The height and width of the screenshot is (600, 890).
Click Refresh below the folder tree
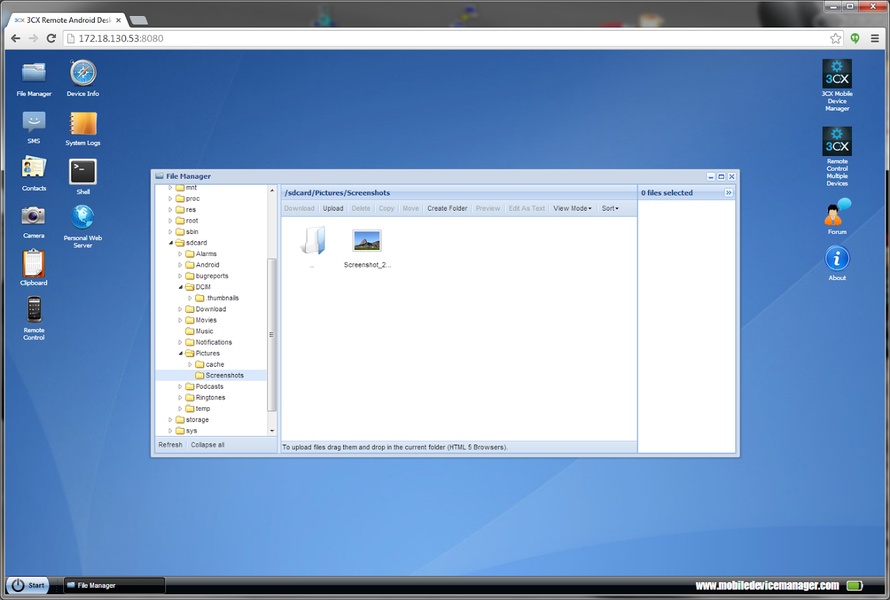[x=170, y=445]
